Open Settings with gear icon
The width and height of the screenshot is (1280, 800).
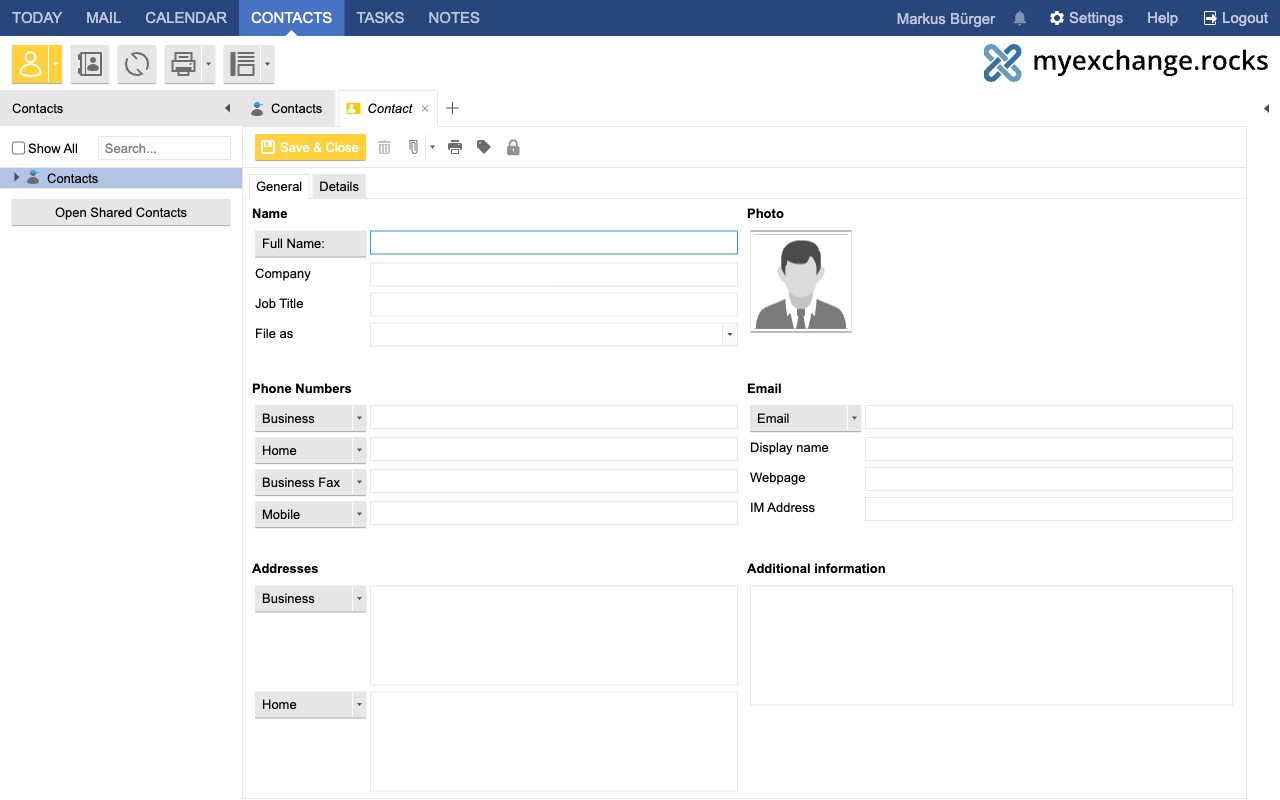click(1086, 18)
